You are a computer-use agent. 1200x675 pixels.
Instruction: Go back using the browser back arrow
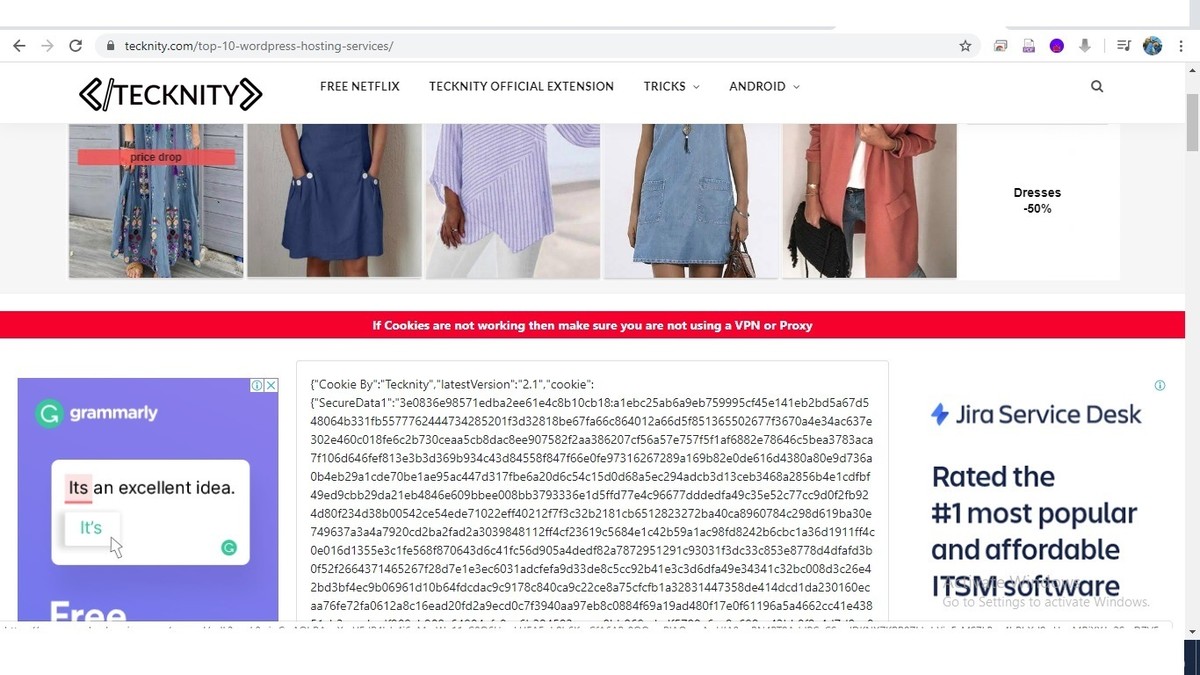coord(19,46)
